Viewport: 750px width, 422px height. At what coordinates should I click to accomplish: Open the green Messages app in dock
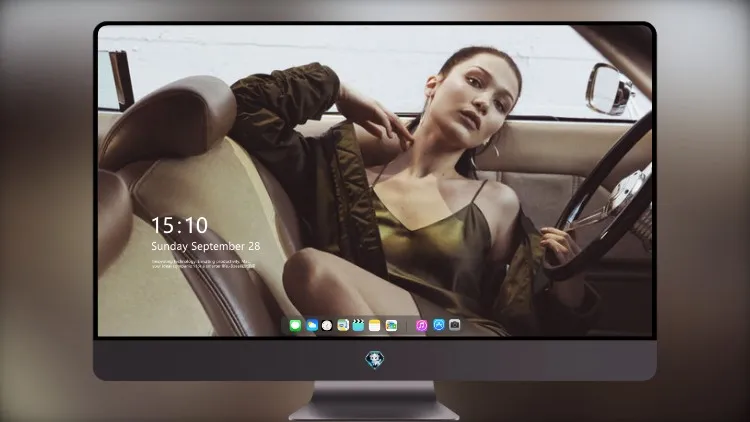tap(295, 326)
